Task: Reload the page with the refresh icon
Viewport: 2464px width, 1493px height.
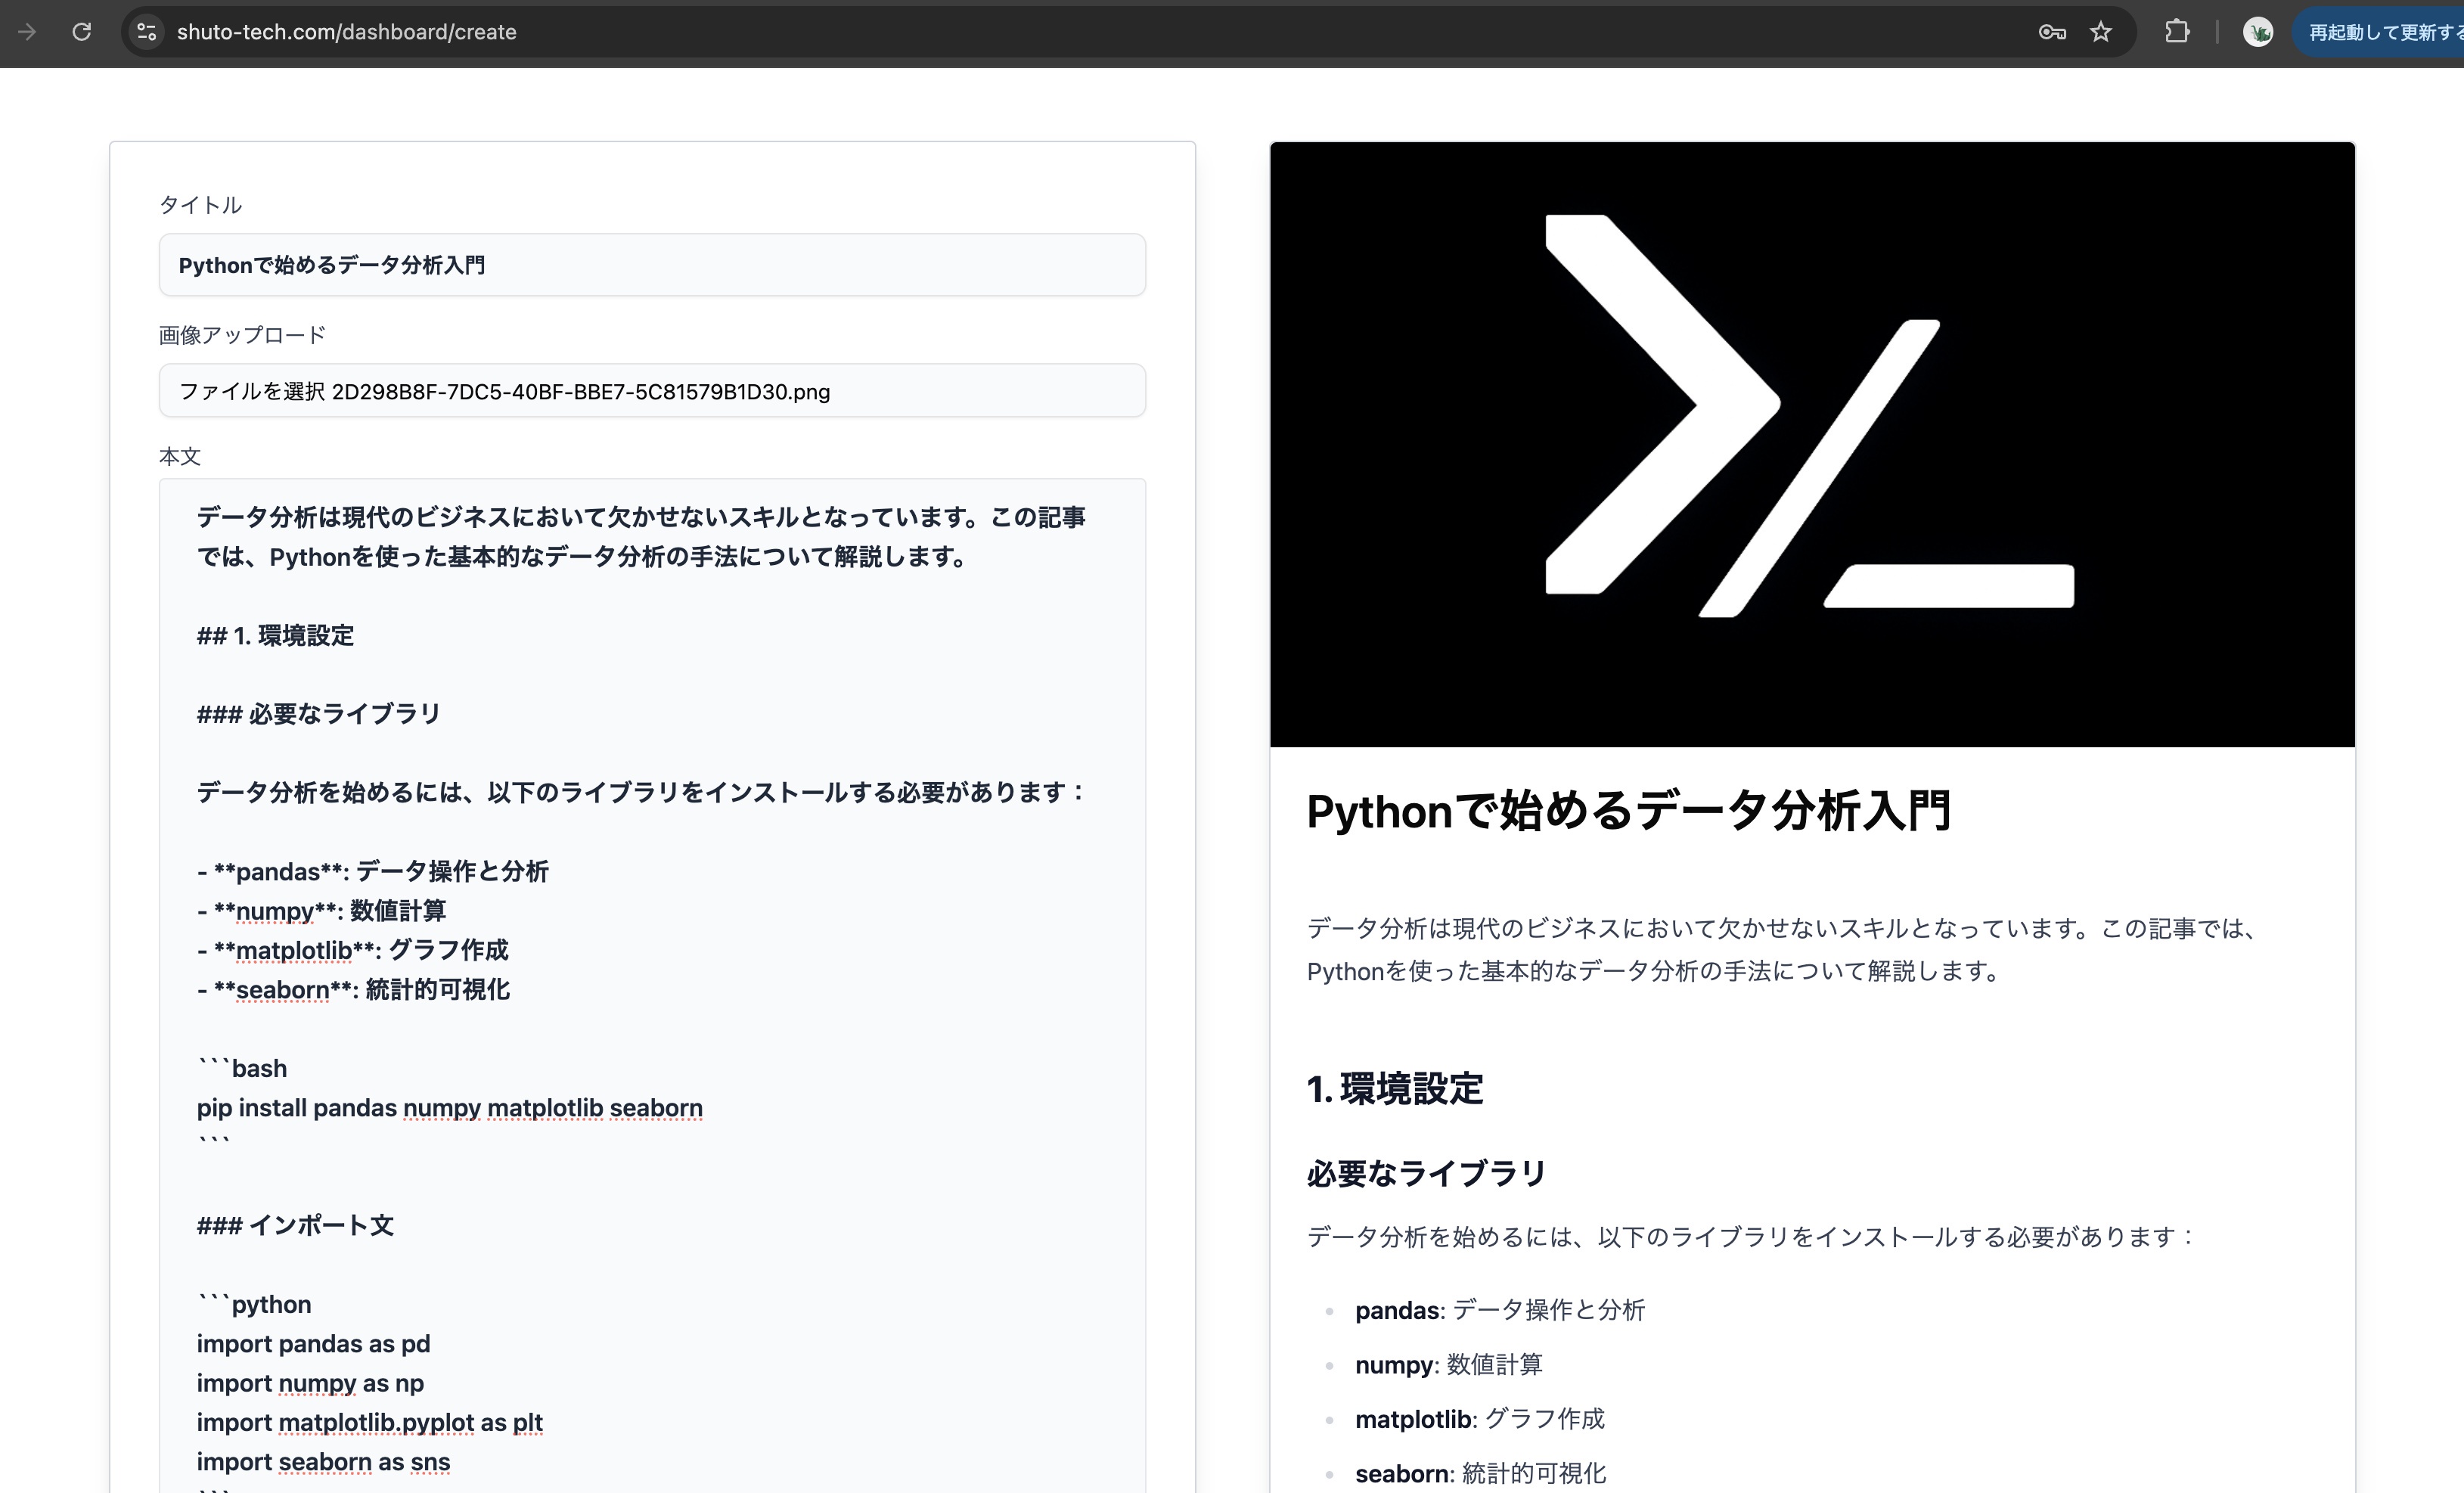Action: coord(82,32)
